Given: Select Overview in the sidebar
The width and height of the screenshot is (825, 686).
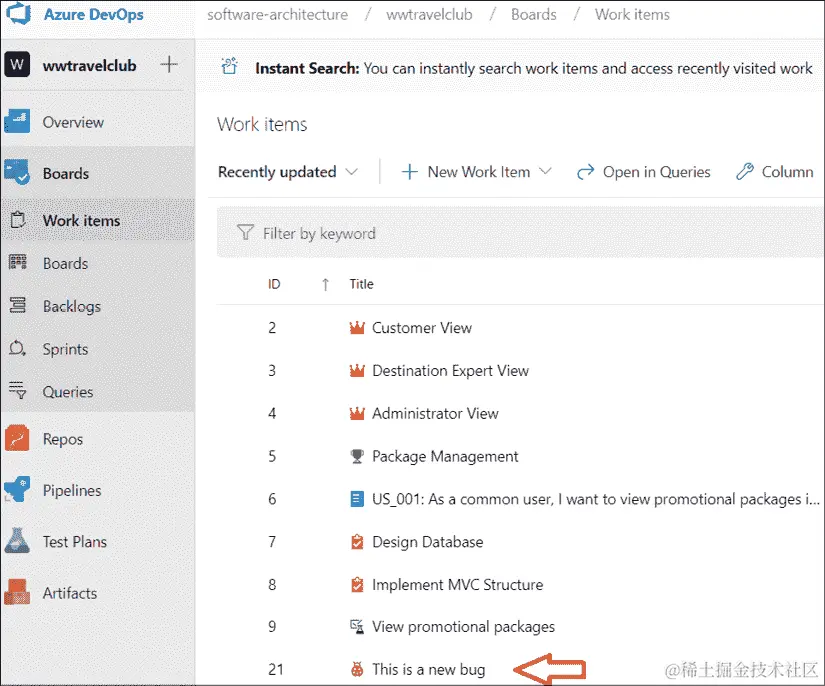Looking at the screenshot, I should 73,122.
